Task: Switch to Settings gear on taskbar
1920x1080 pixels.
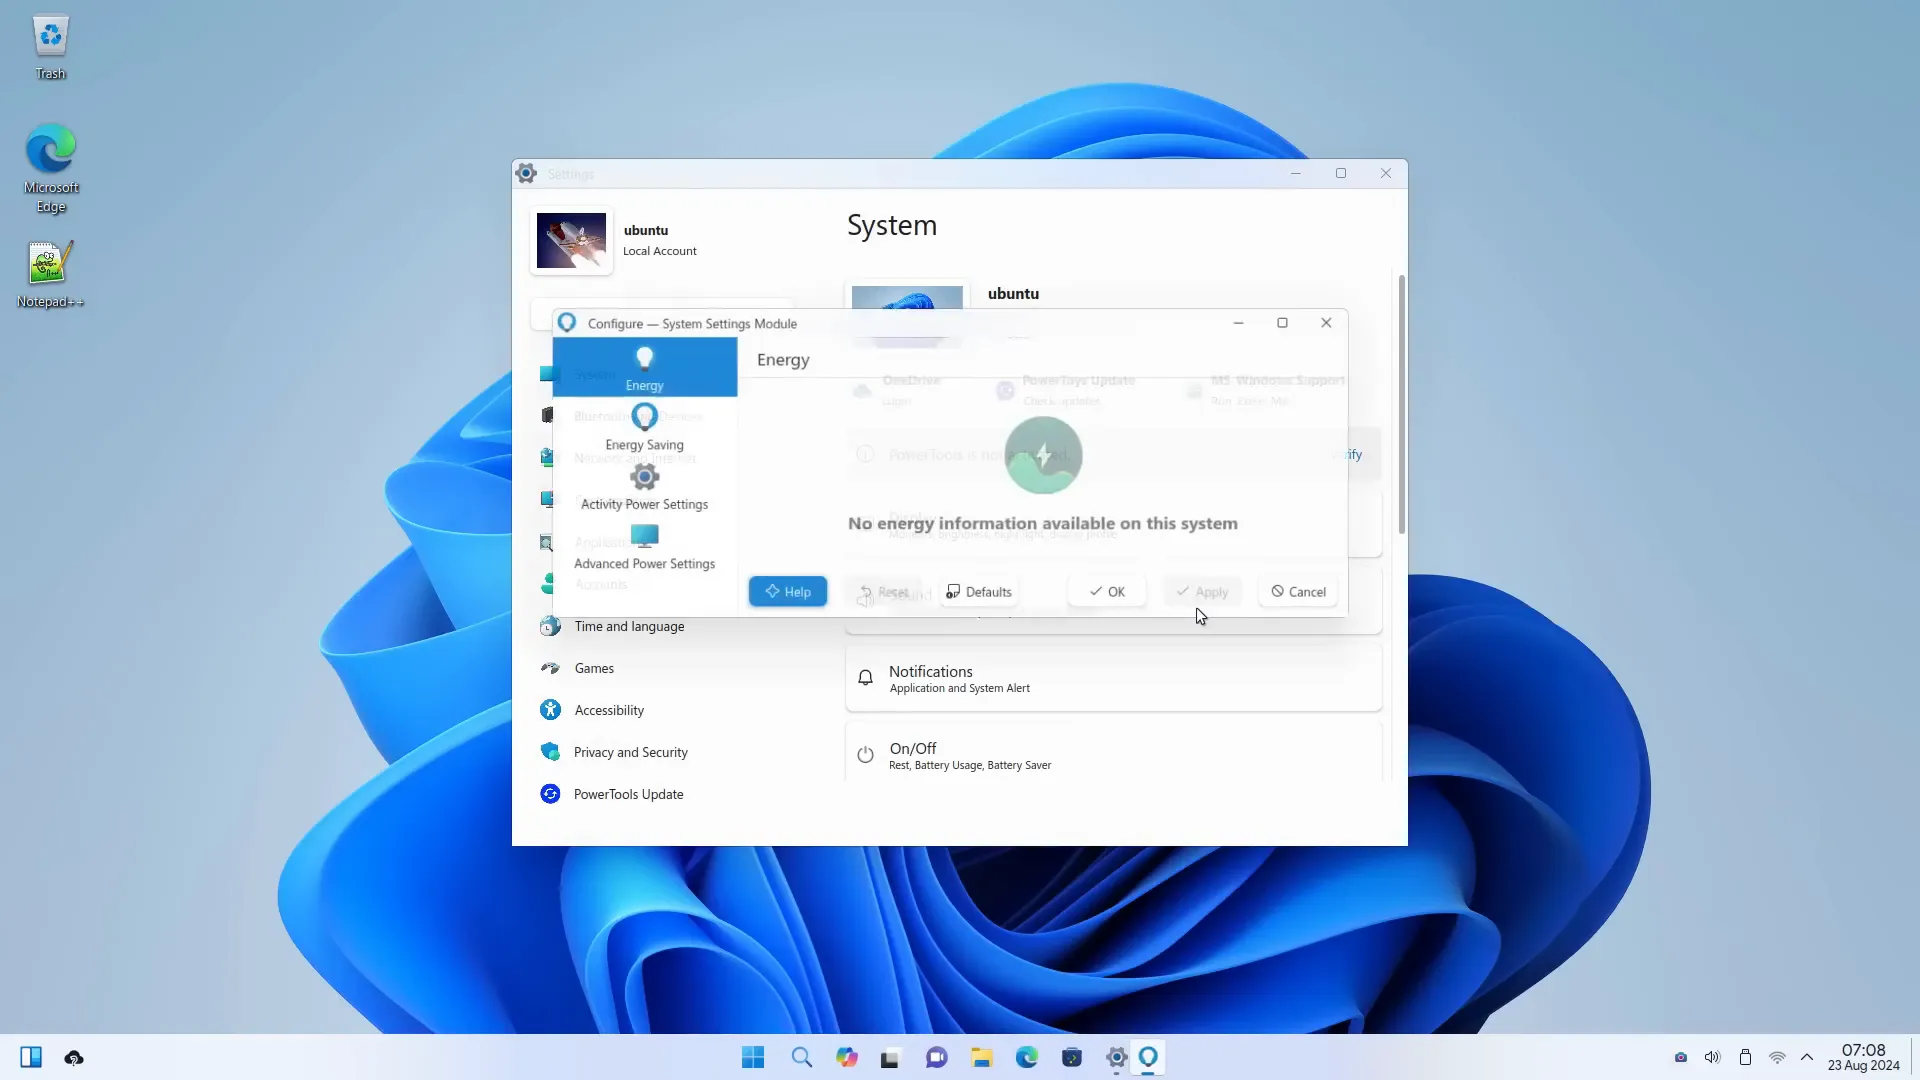Action: 1116,1058
